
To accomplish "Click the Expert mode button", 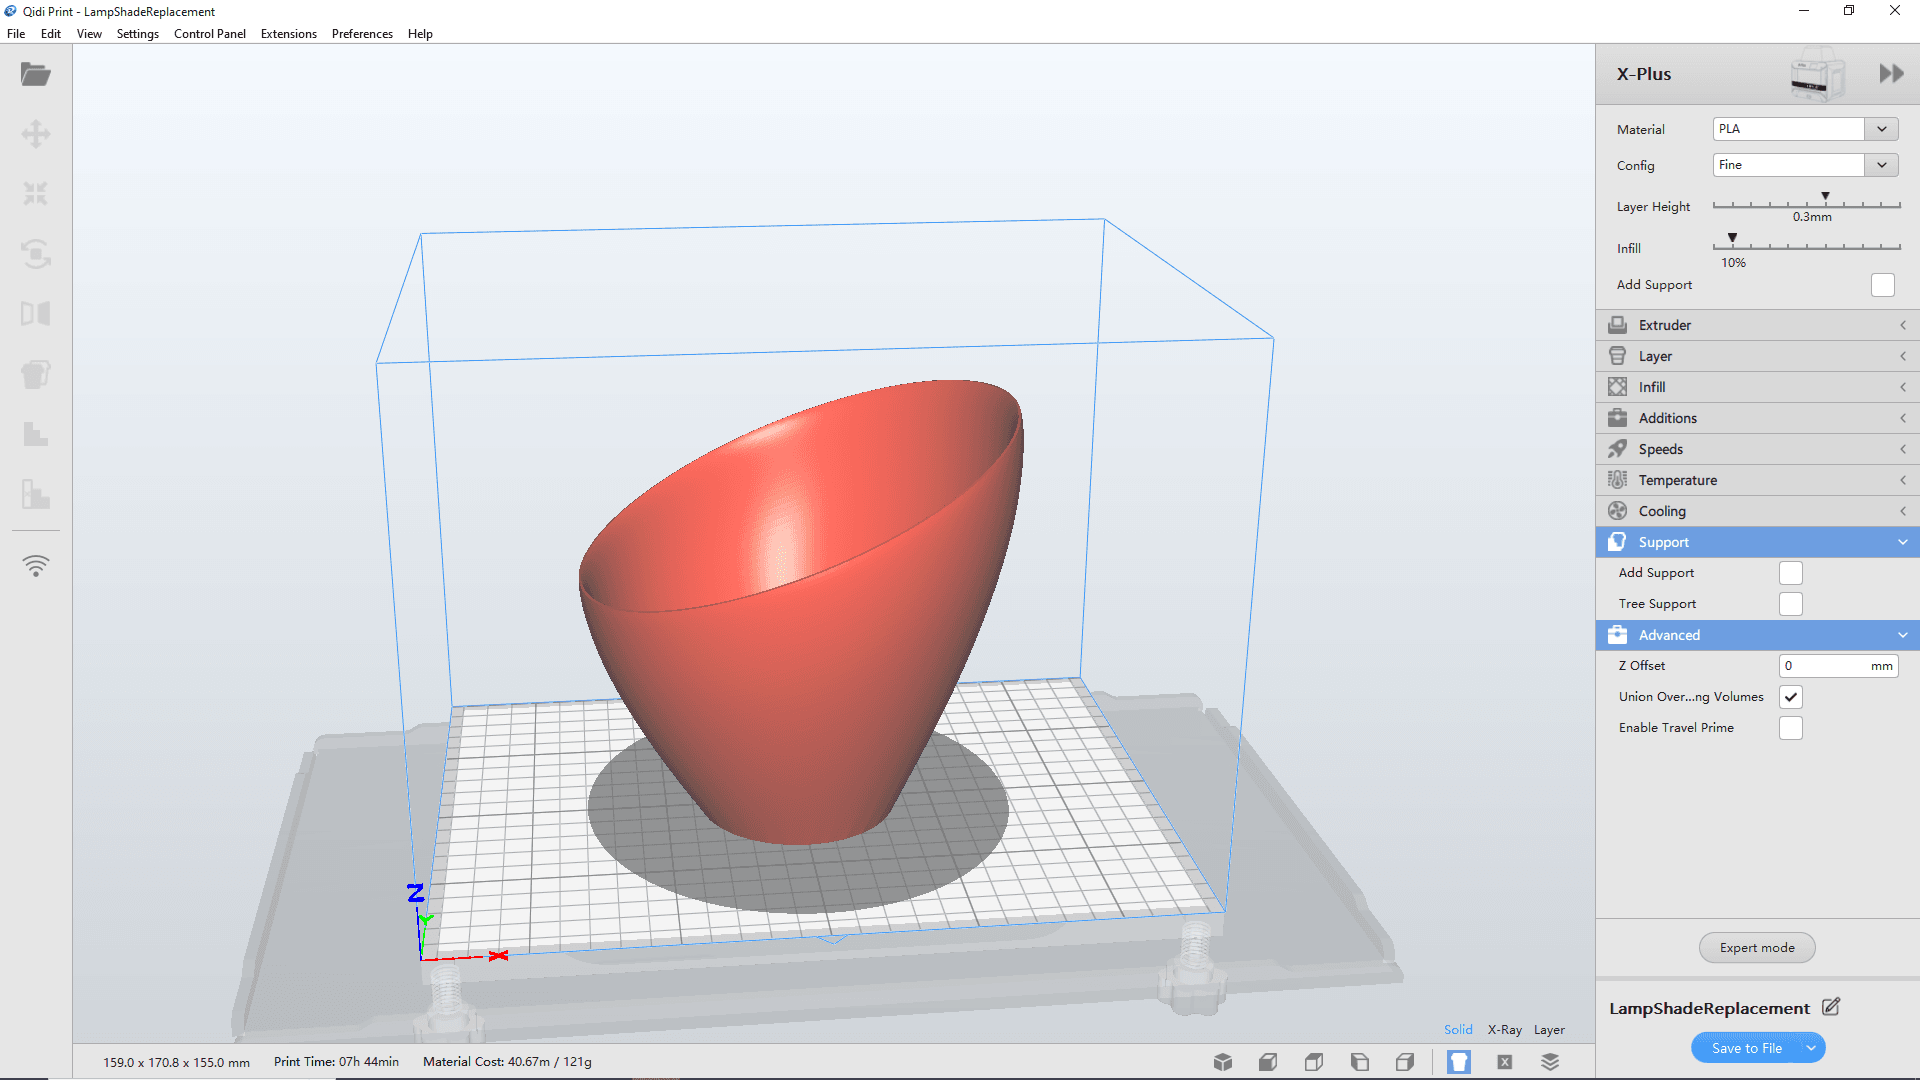I will [1758, 947].
